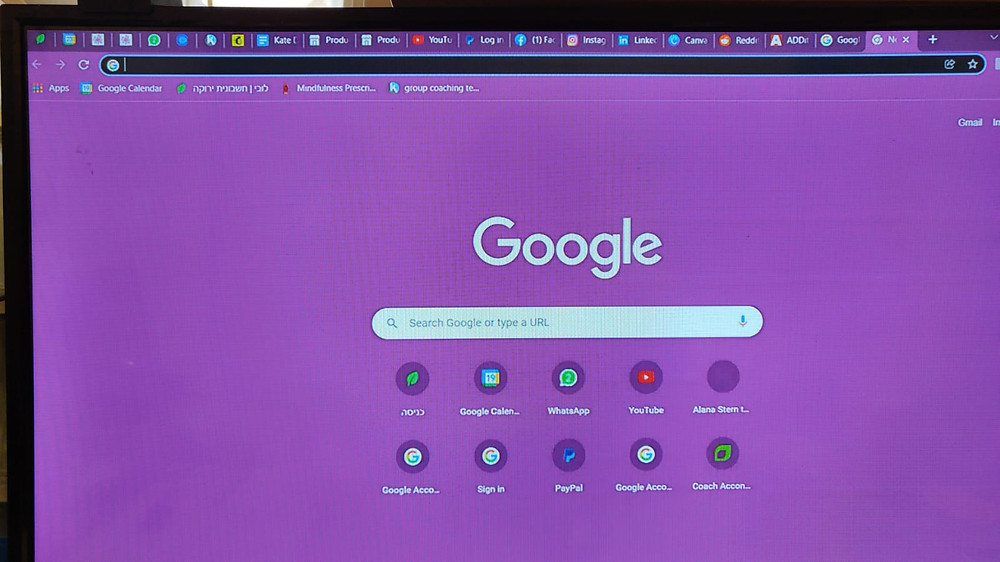Open the Sign in shortcut tile
The height and width of the screenshot is (562, 1000).
coord(490,466)
